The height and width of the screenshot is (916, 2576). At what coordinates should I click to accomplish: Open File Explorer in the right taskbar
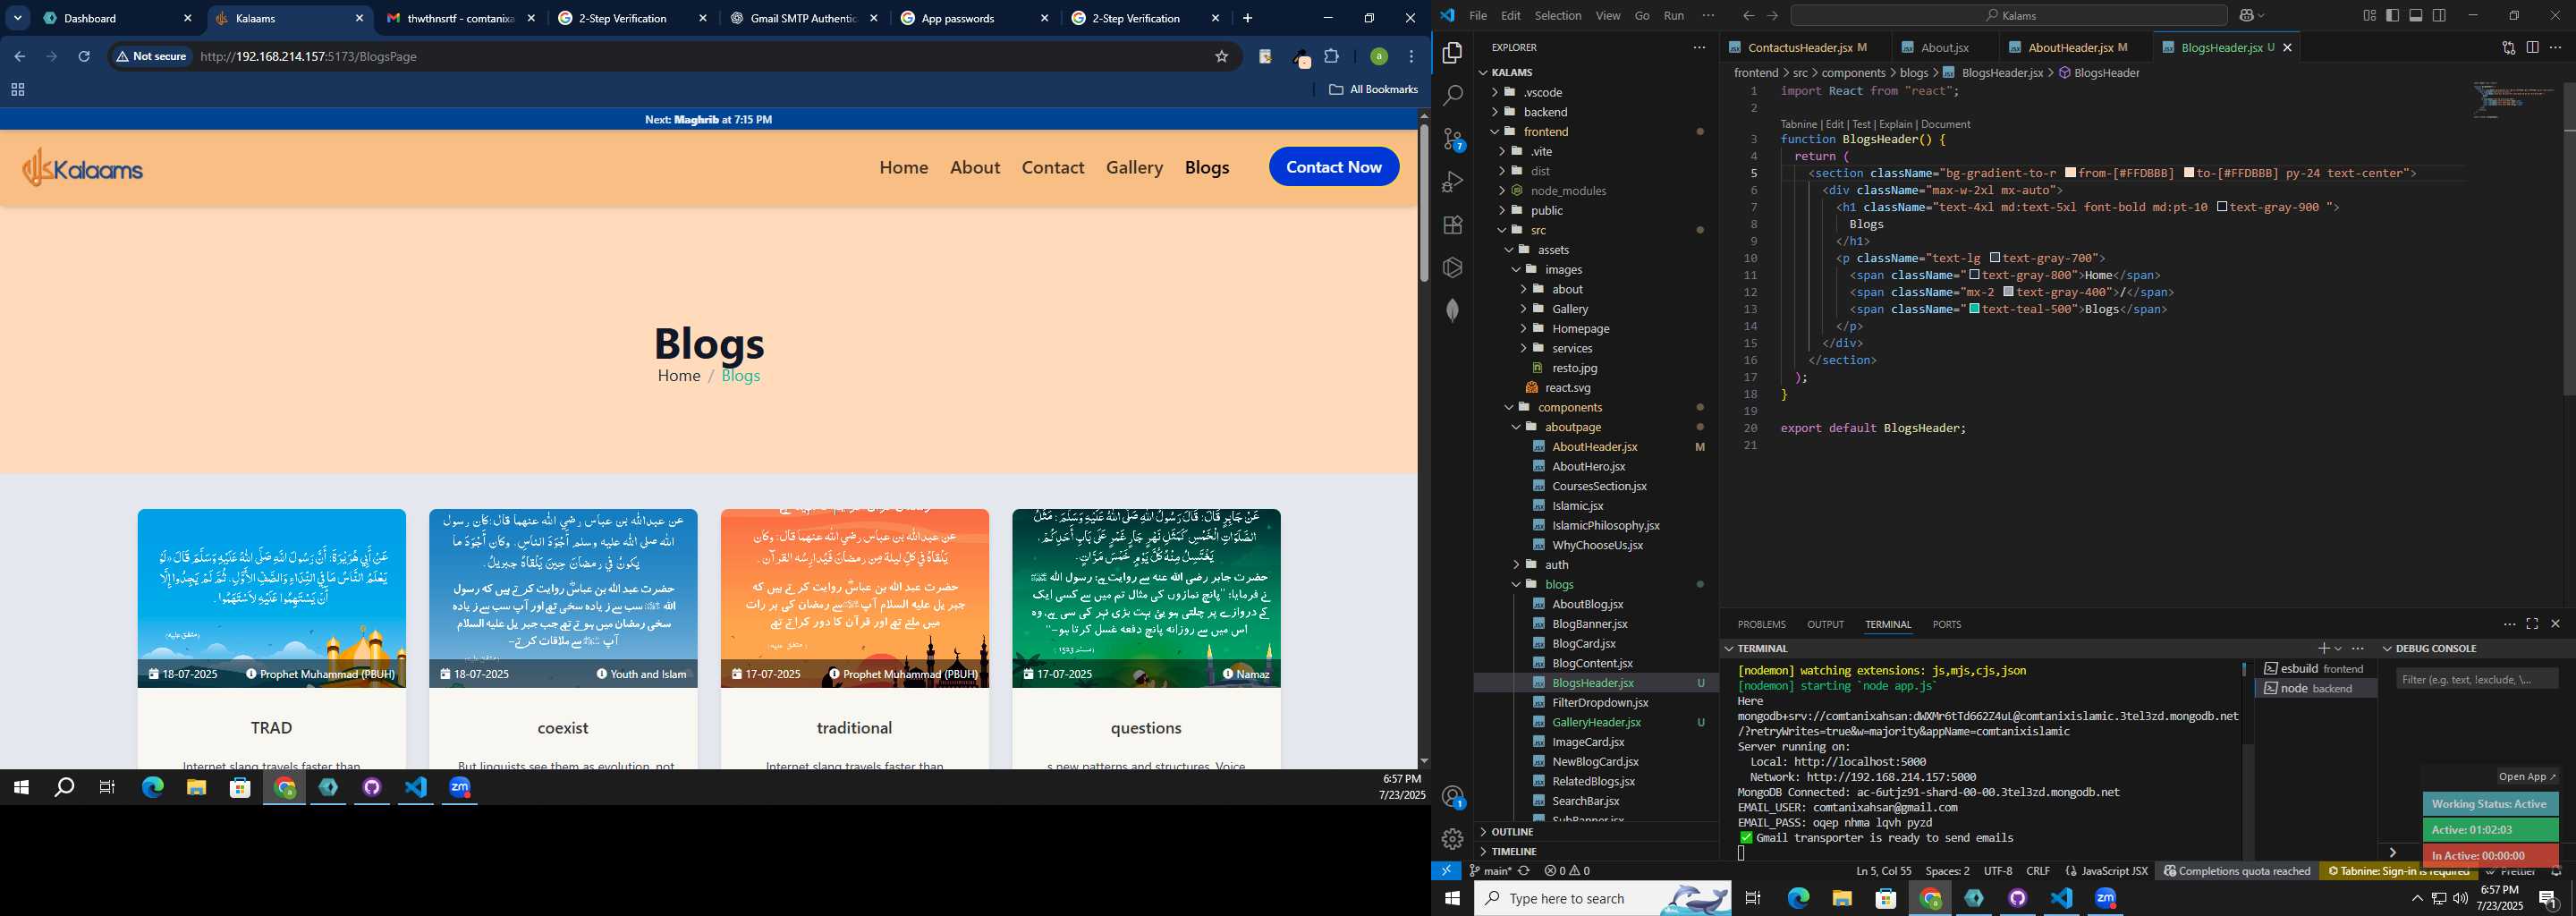(1842, 898)
